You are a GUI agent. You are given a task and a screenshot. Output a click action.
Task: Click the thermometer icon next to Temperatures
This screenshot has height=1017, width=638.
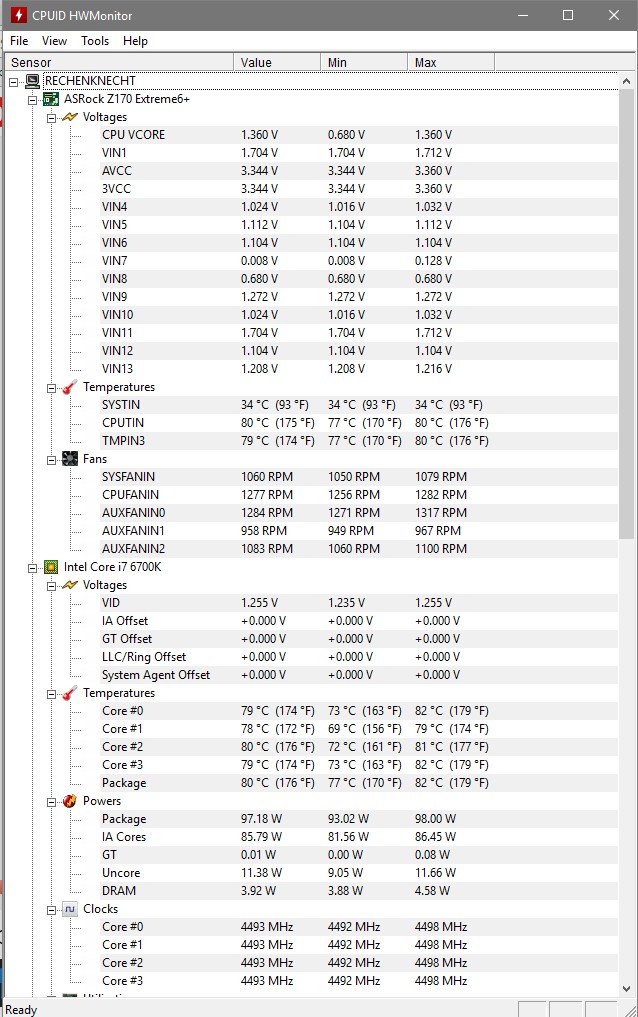(69, 387)
